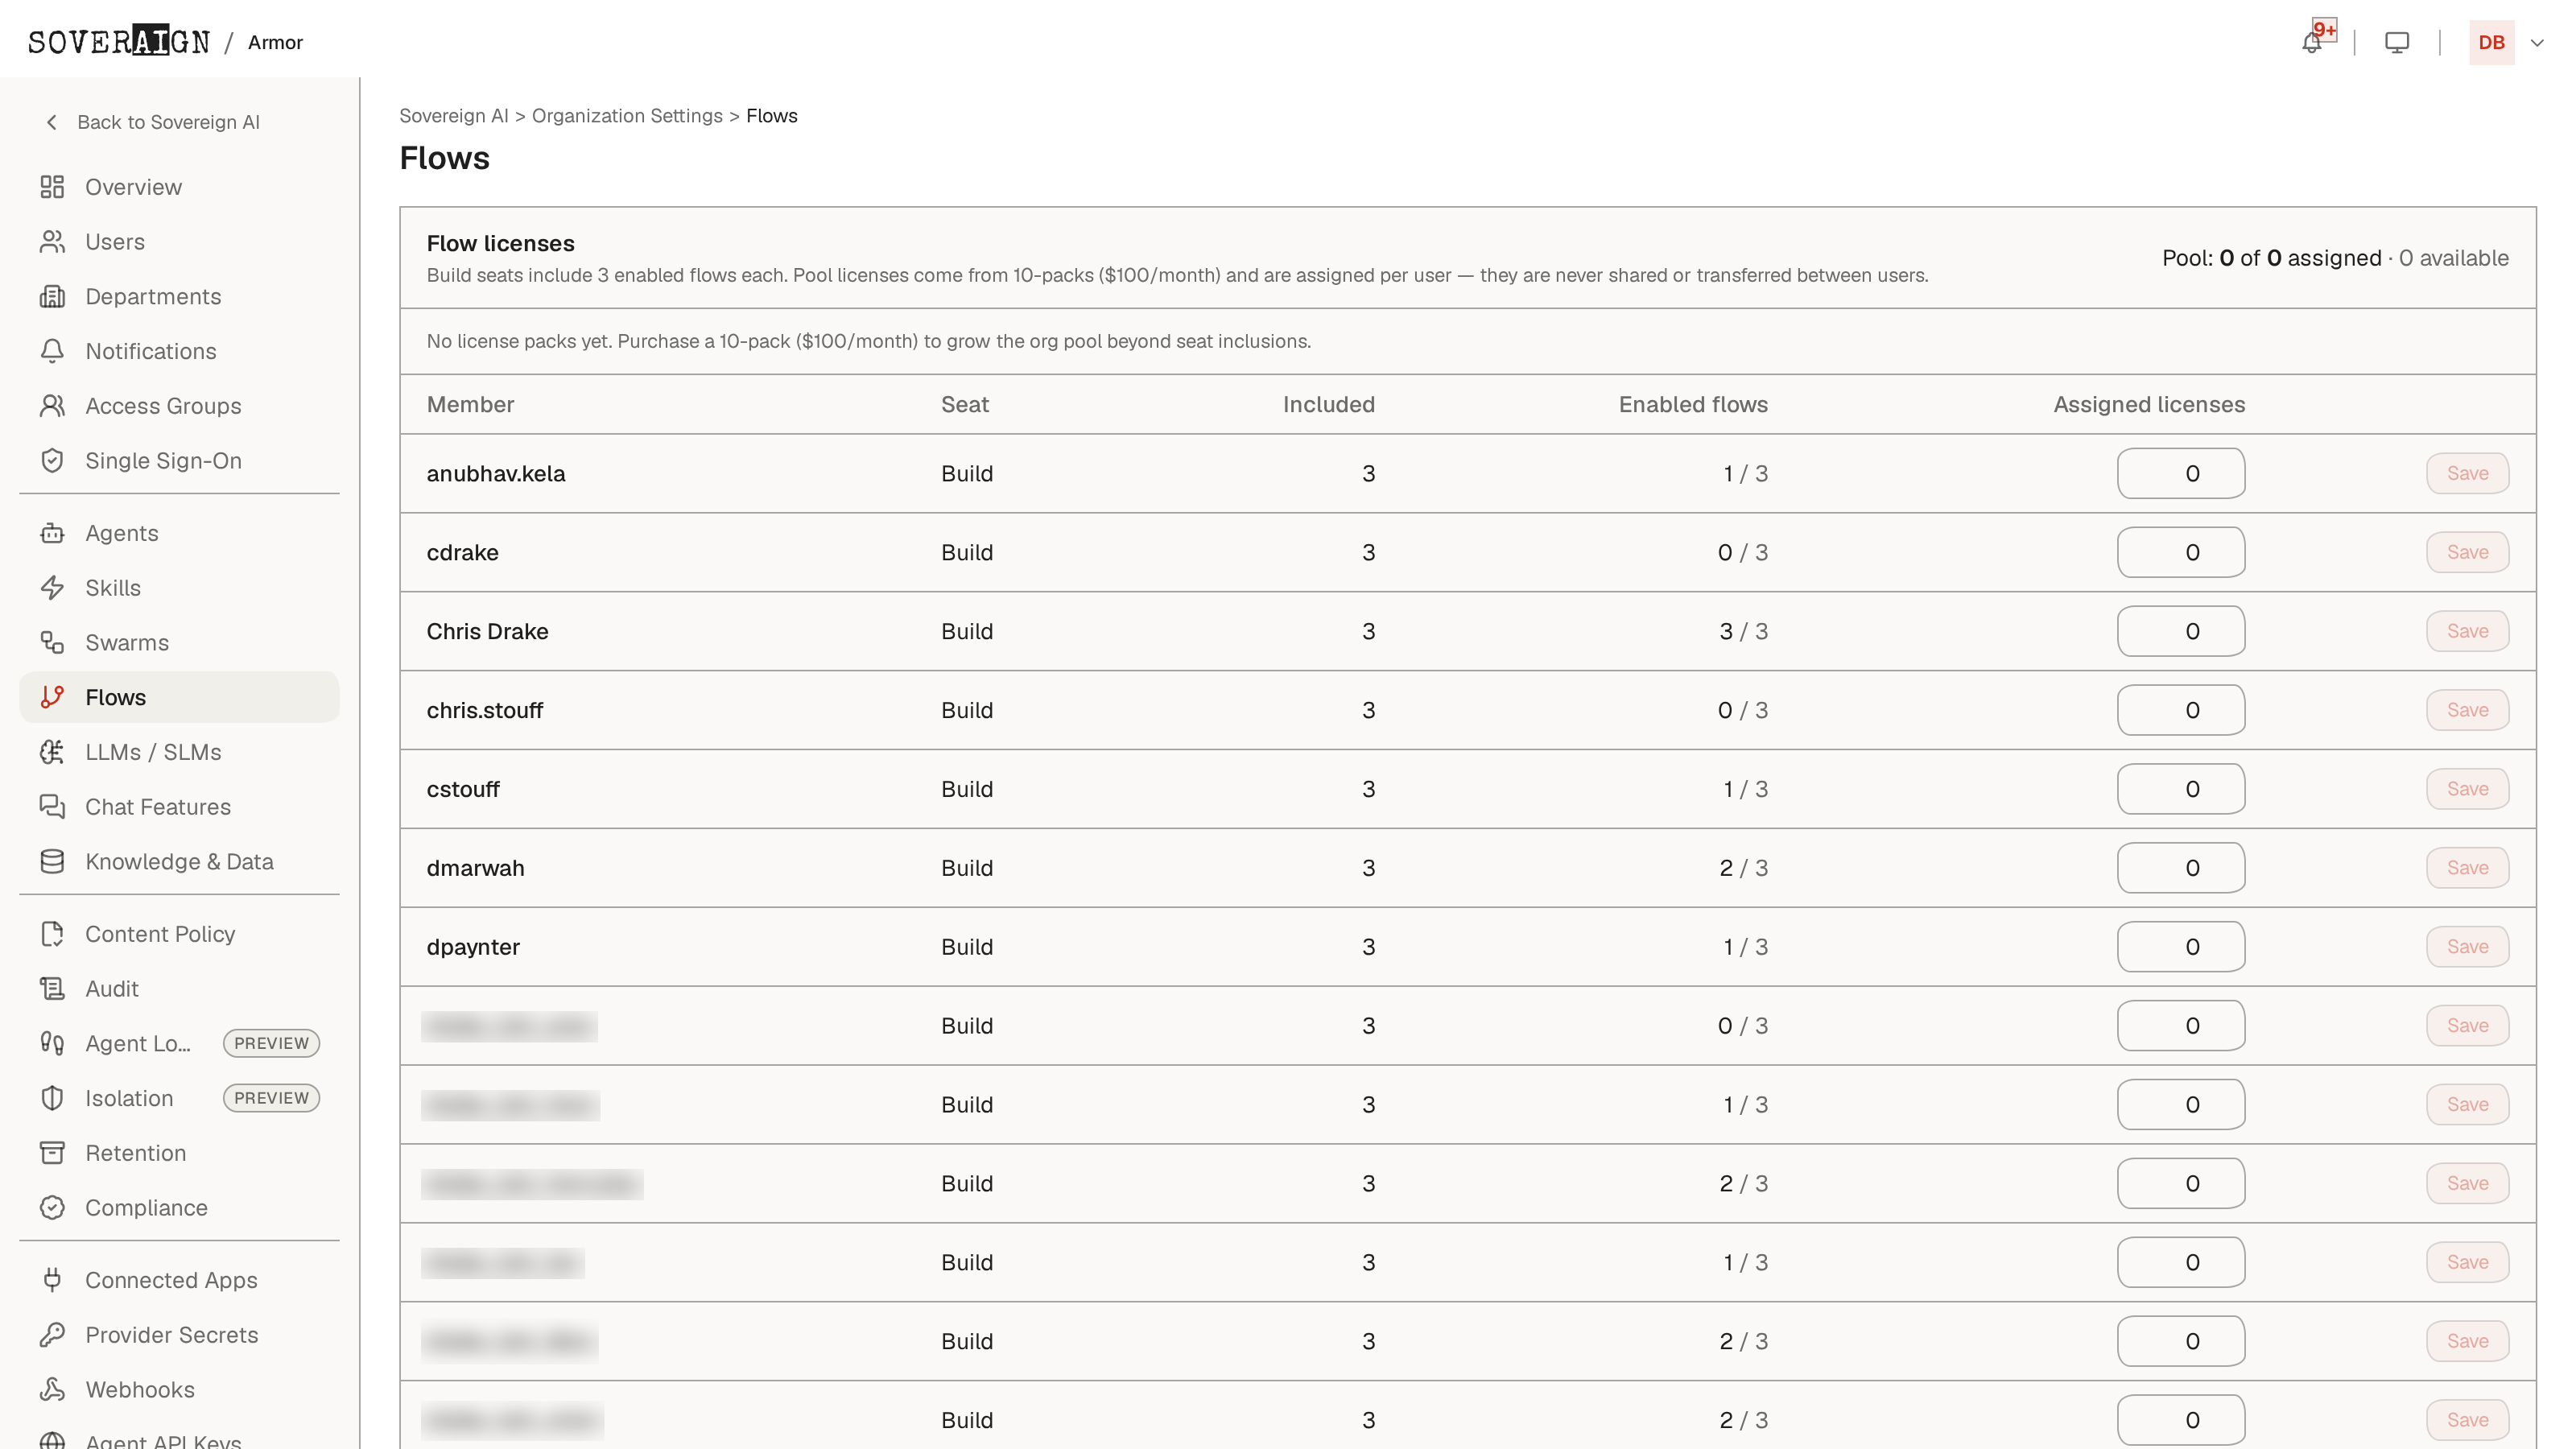Open Webhooks in the sidebar

(179, 1390)
